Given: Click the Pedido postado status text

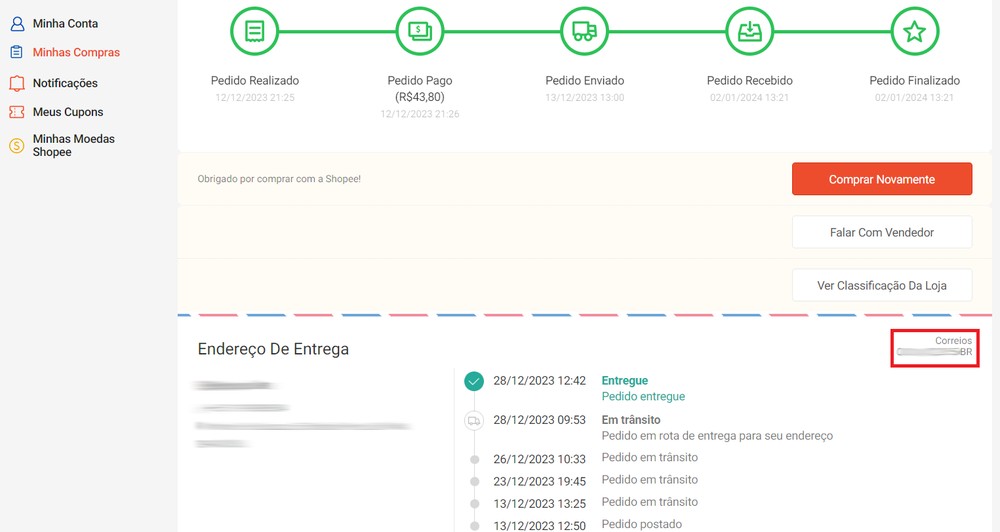Looking at the screenshot, I should click(x=642, y=524).
